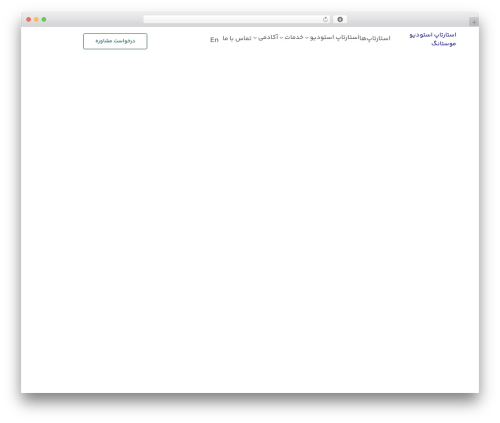Screen dimensions: 500x423
Task: Open the استارتاپ استودیو menu item
Action: pyautogui.click(x=335, y=37)
